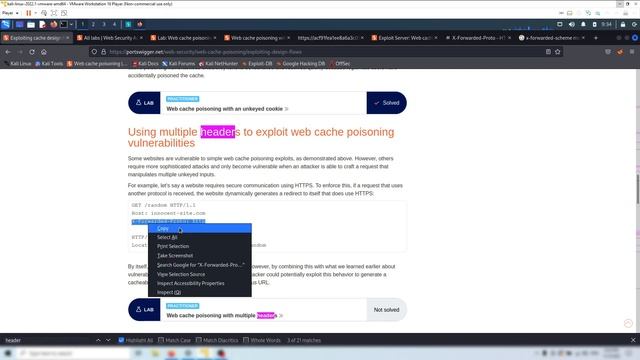This screenshot has height=360, width=640.
Task: Choose View Selection Source menu entry
Action: (200, 274)
